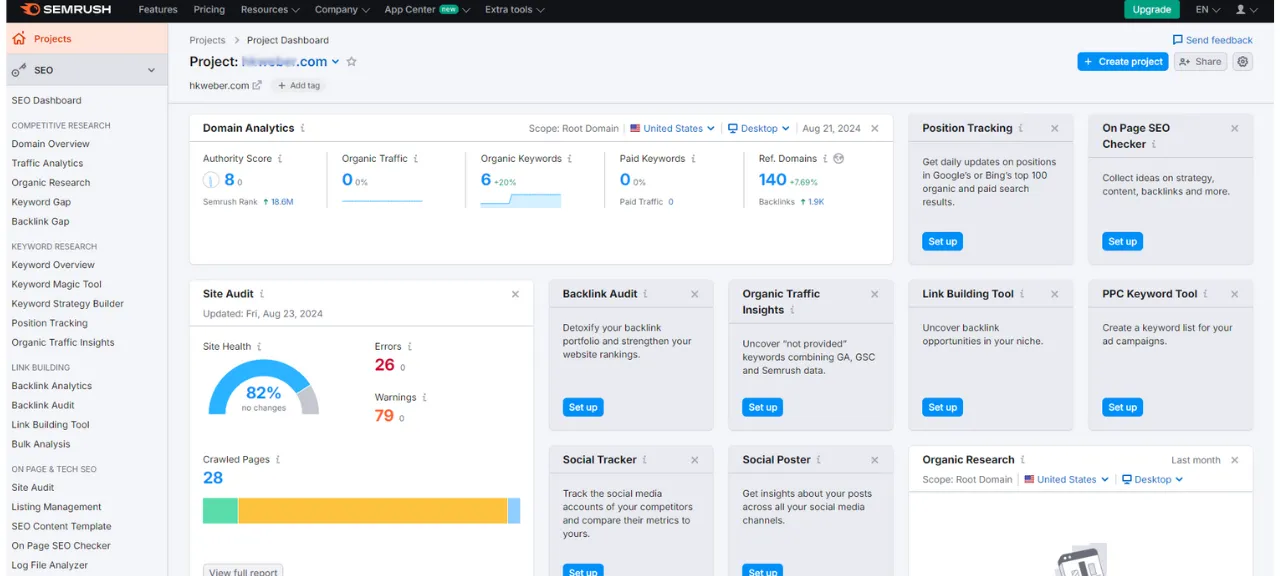Show Paid Keywords info tooltip

[x=693, y=159]
